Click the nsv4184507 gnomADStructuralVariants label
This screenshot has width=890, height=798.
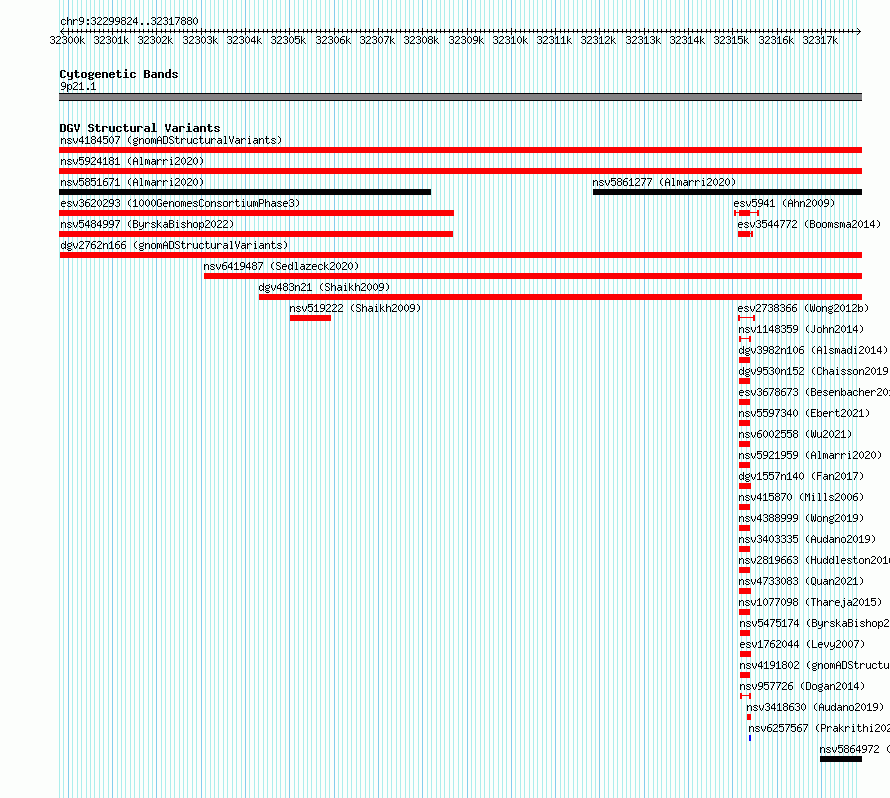tap(171, 140)
